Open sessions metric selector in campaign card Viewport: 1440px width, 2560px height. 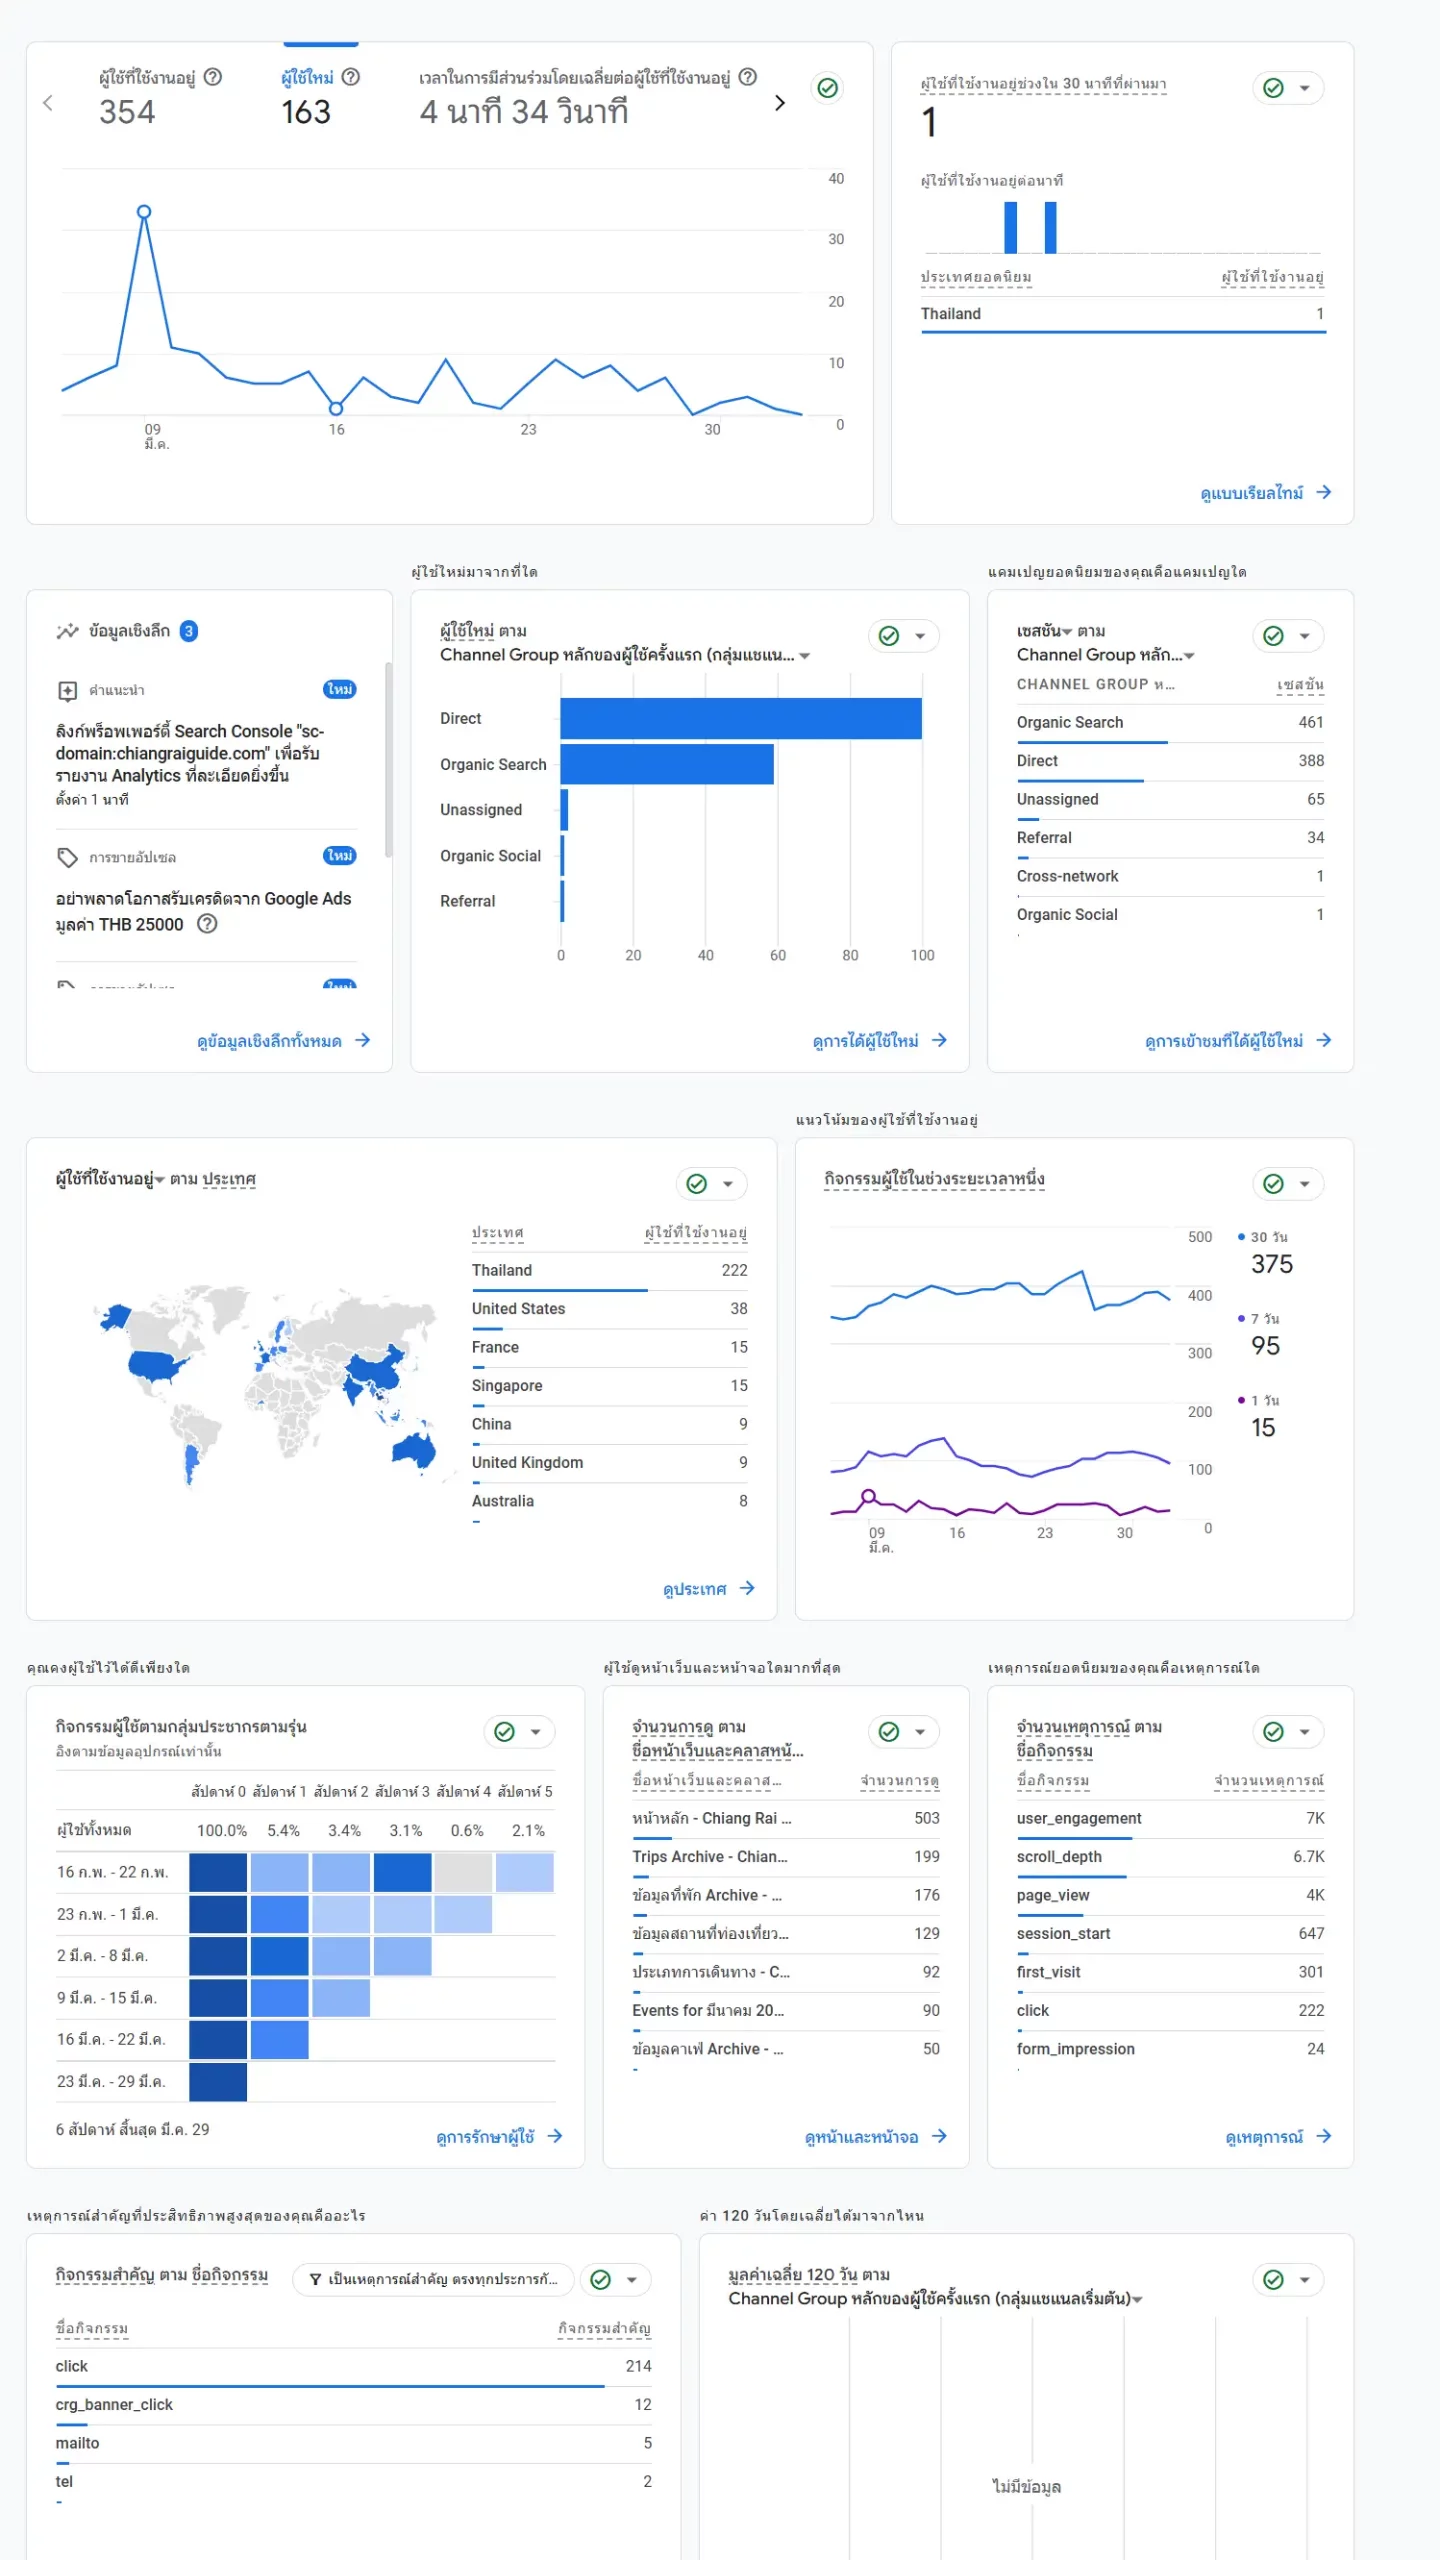pyautogui.click(x=1044, y=631)
